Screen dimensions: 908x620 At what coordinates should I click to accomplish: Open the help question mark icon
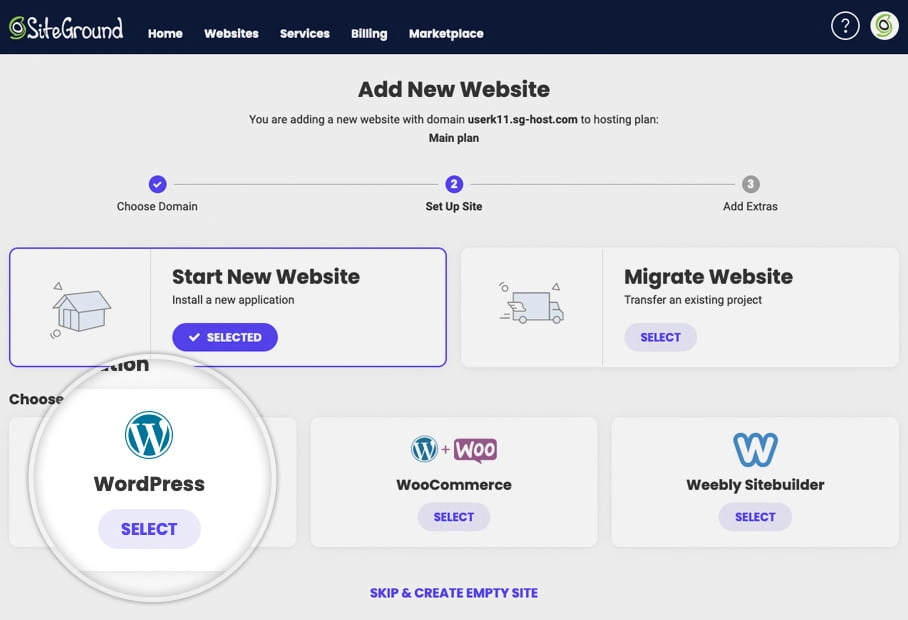[x=845, y=26]
